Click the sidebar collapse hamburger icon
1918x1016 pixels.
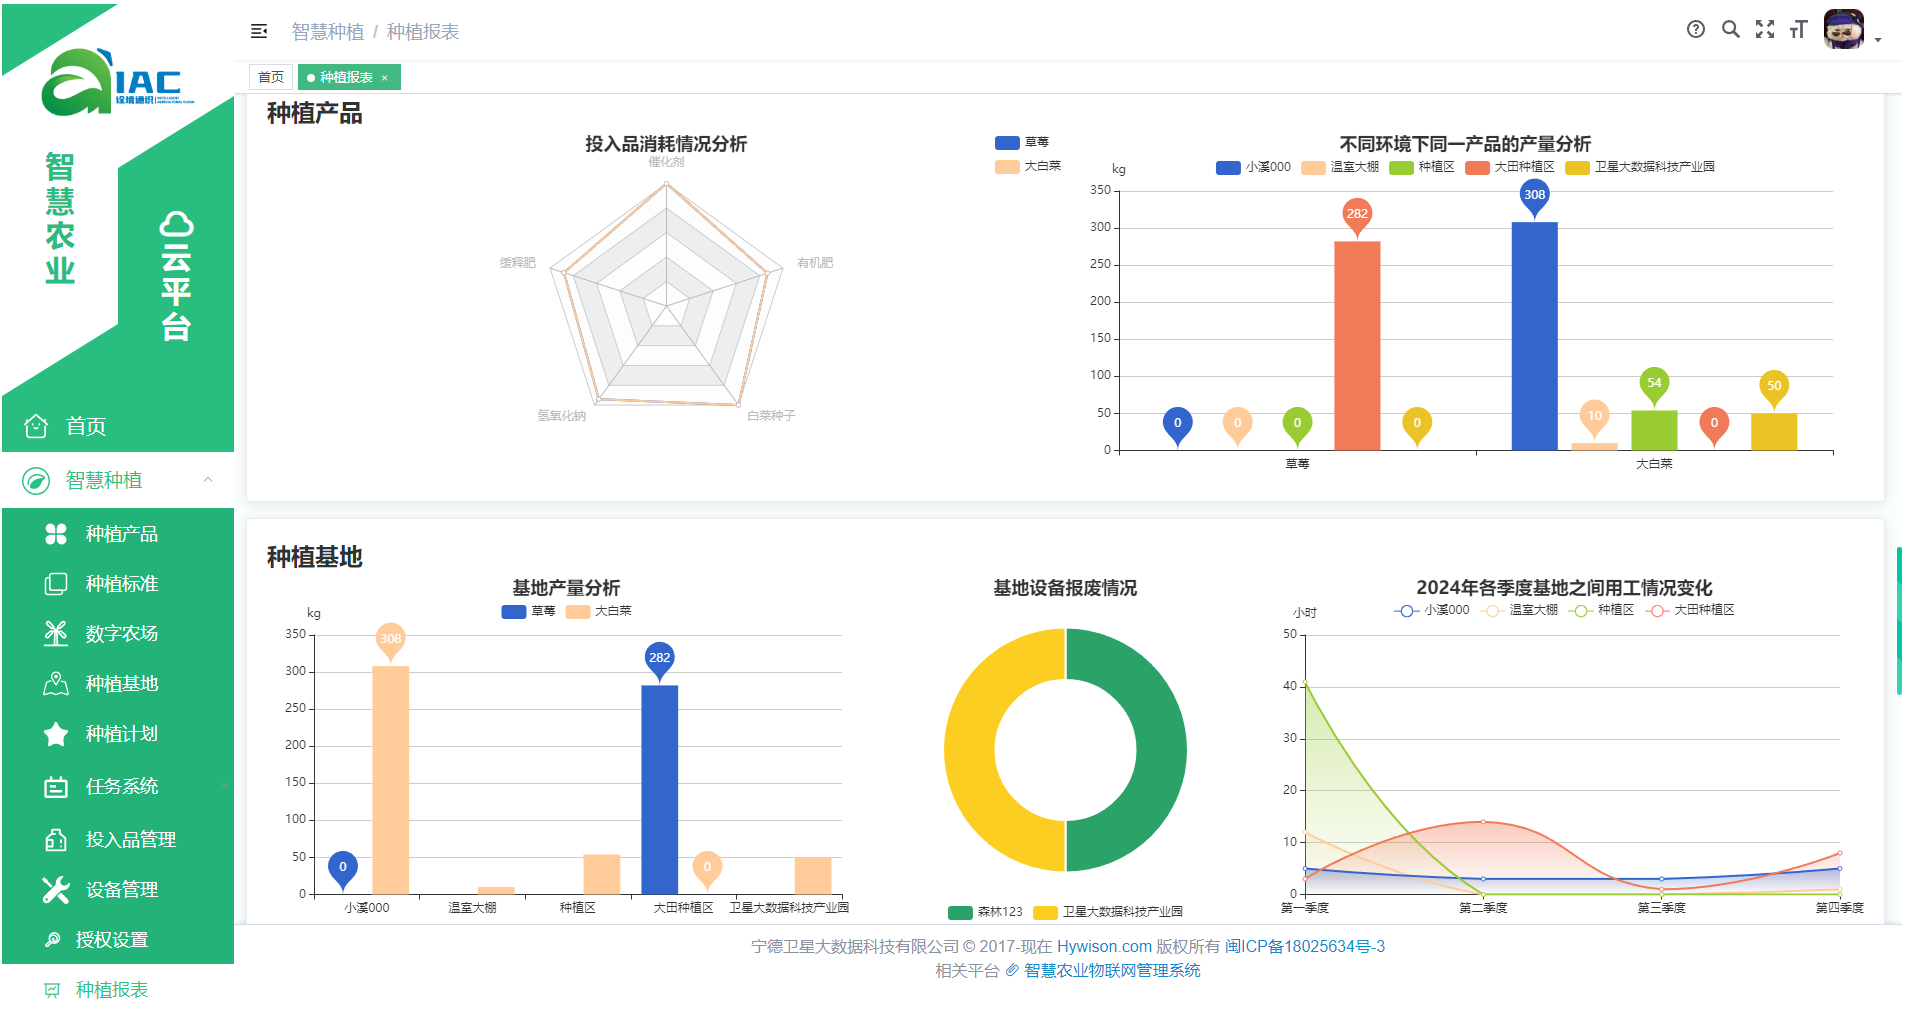(x=259, y=31)
